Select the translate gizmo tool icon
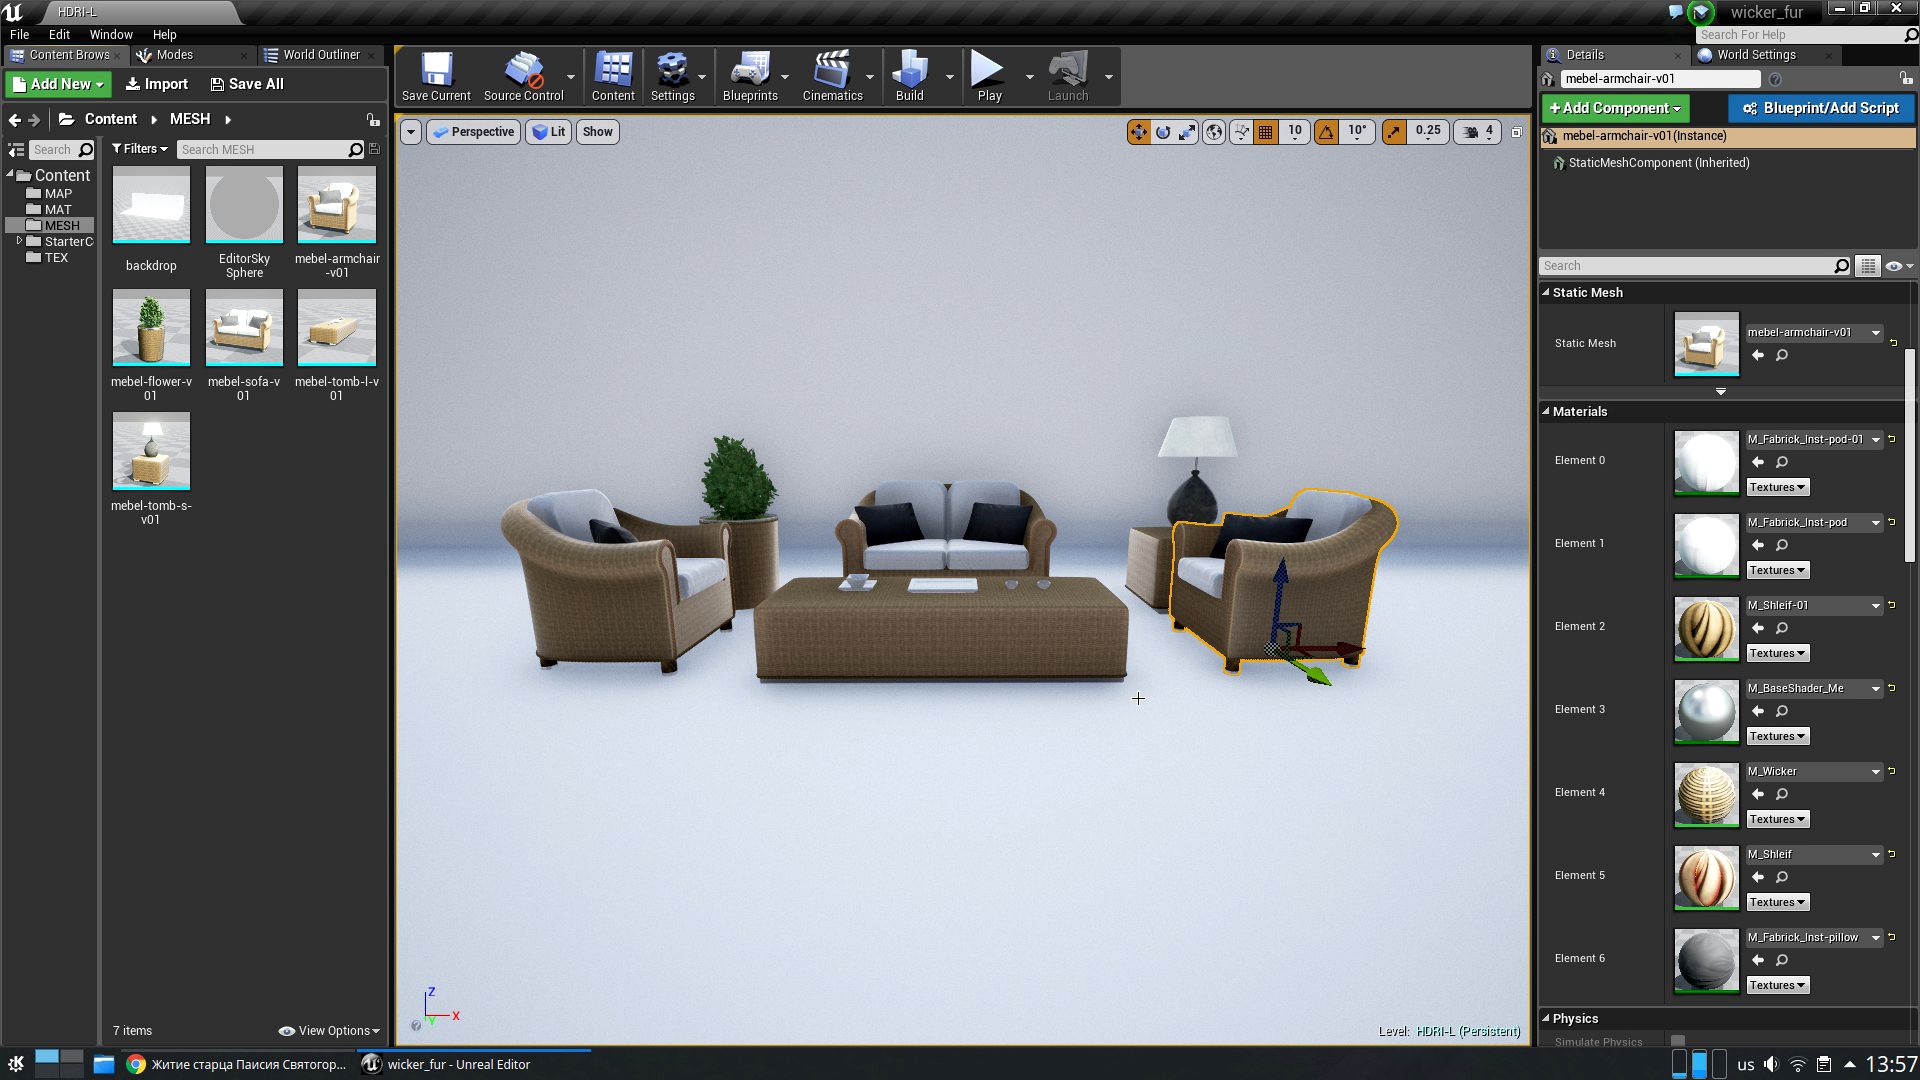Screen dimensions: 1920x1080 point(1138,132)
